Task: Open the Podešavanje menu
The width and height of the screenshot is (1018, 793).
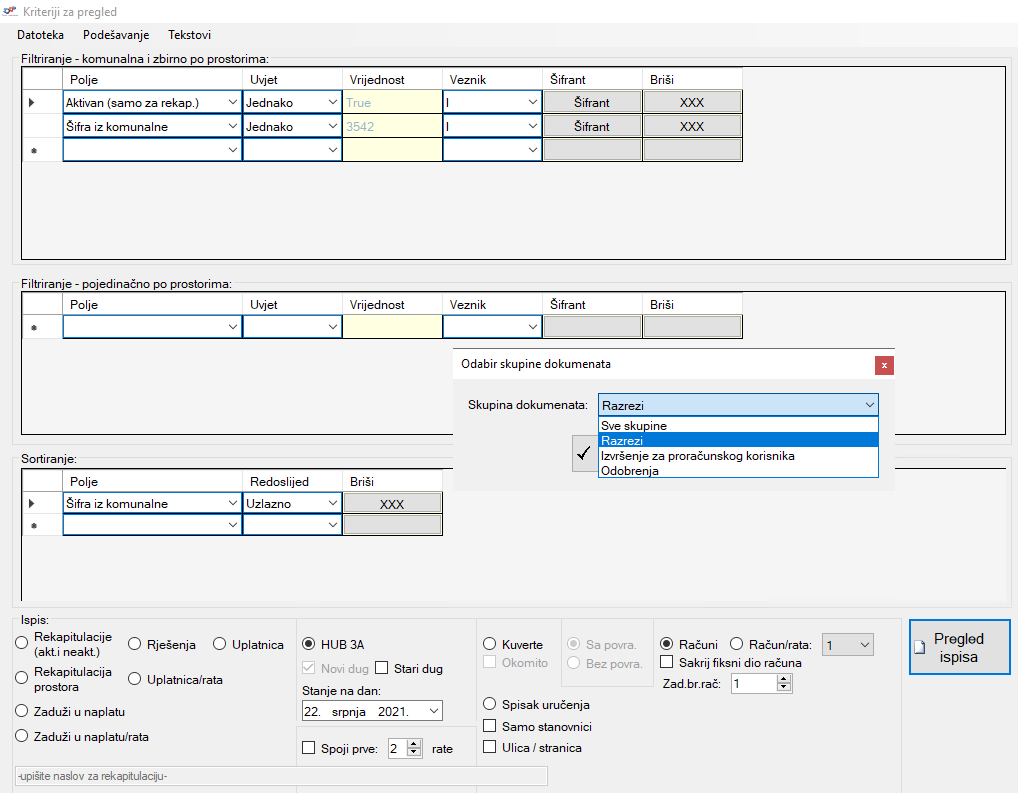Action: coord(116,34)
